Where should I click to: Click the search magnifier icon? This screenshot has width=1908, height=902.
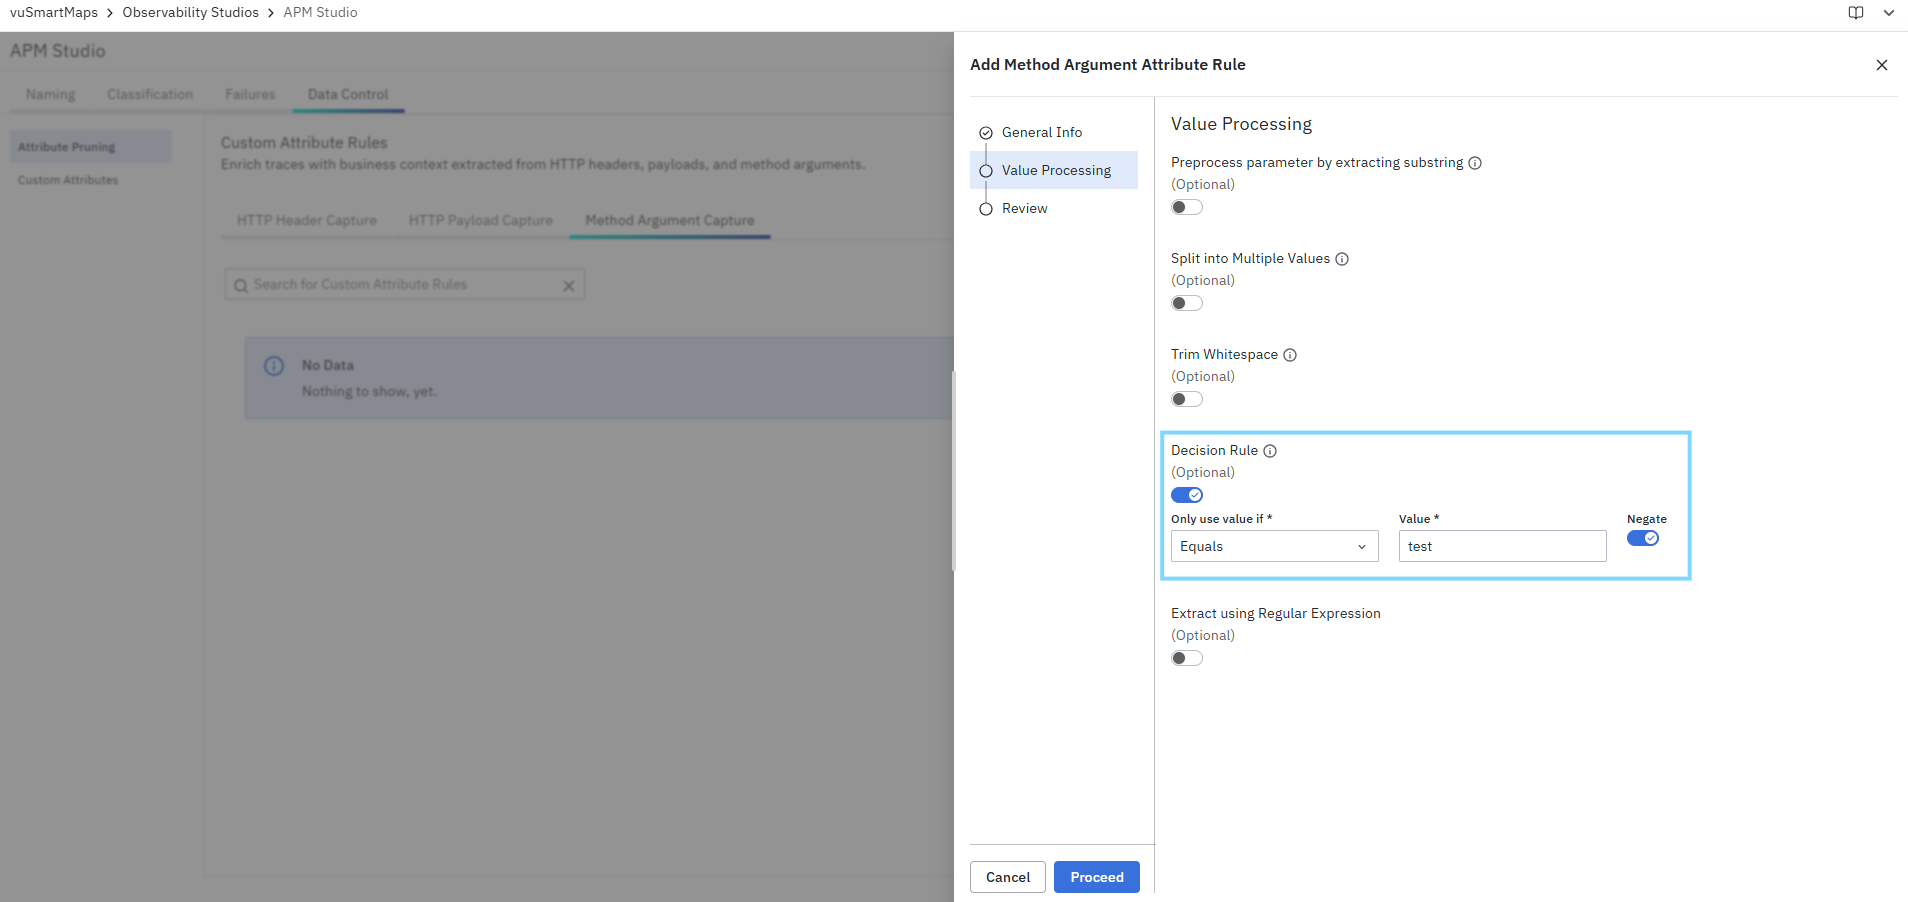click(241, 286)
